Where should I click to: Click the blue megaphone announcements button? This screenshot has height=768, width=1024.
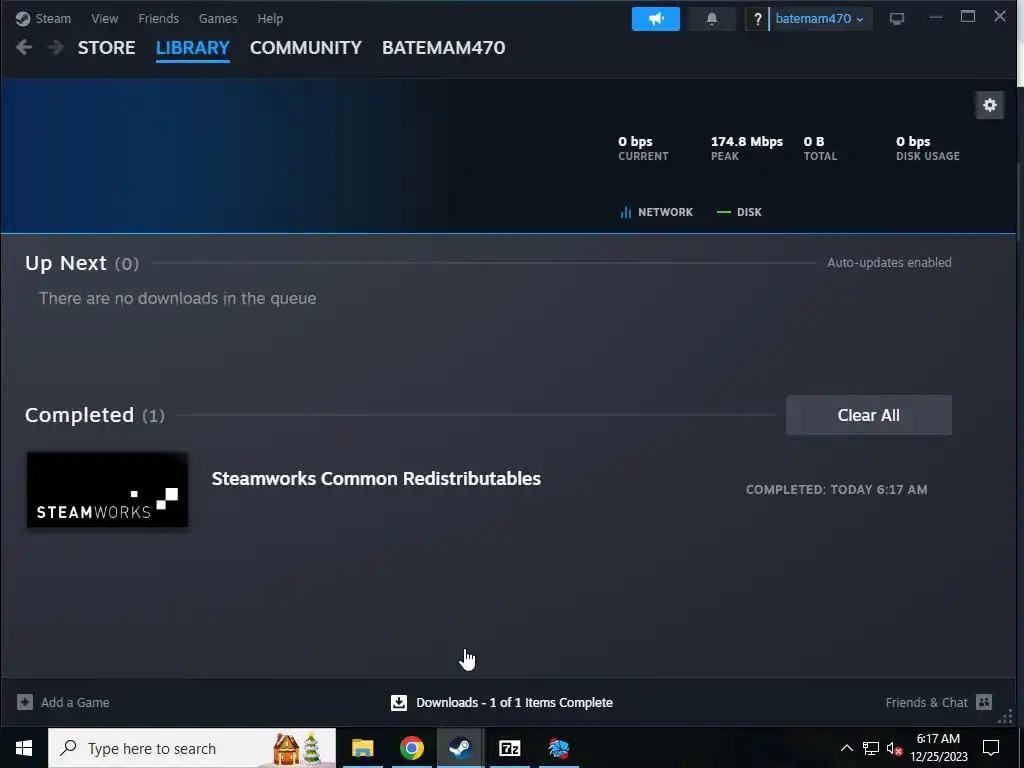pos(656,19)
